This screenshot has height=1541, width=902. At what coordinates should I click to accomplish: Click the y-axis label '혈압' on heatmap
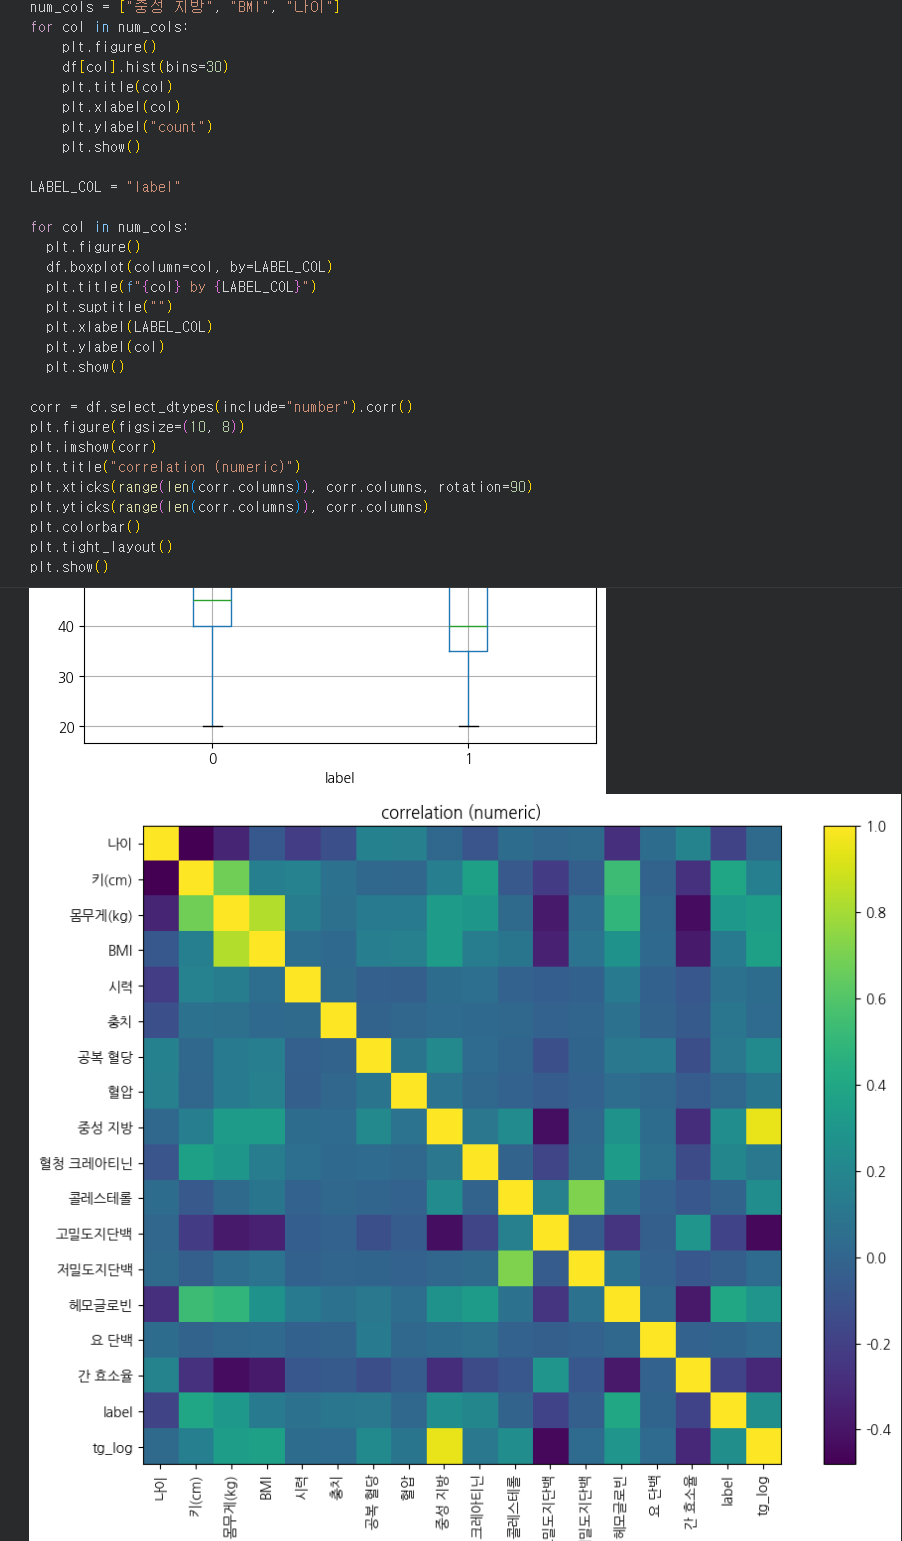point(121,1093)
